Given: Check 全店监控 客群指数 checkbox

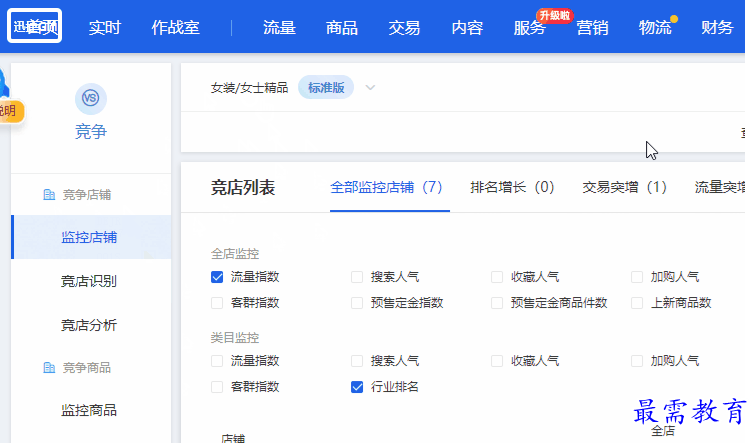Looking at the screenshot, I should pyautogui.click(x=217, y=303).
